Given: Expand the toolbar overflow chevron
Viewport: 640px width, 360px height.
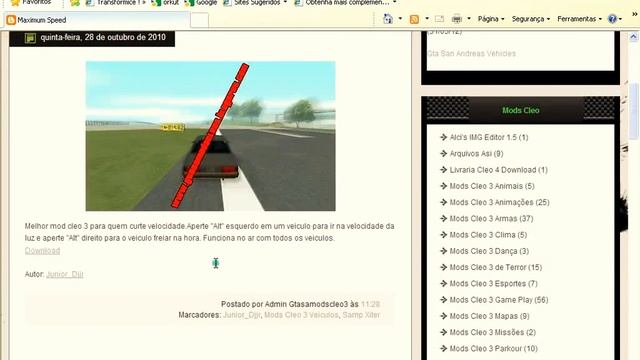Looking at the screenshot, I should coord(635,14).
